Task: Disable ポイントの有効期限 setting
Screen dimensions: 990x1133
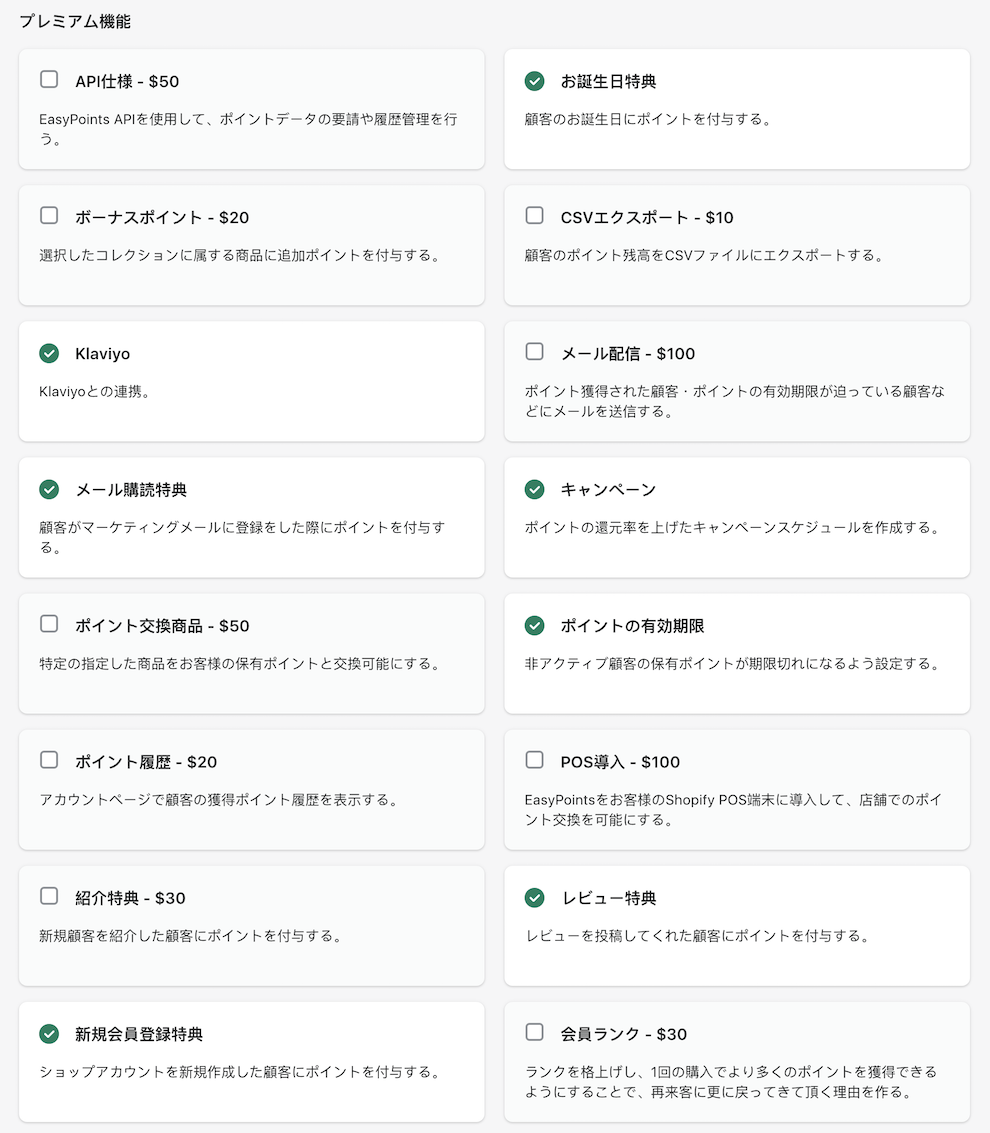Action: click(x=534, y=625)
